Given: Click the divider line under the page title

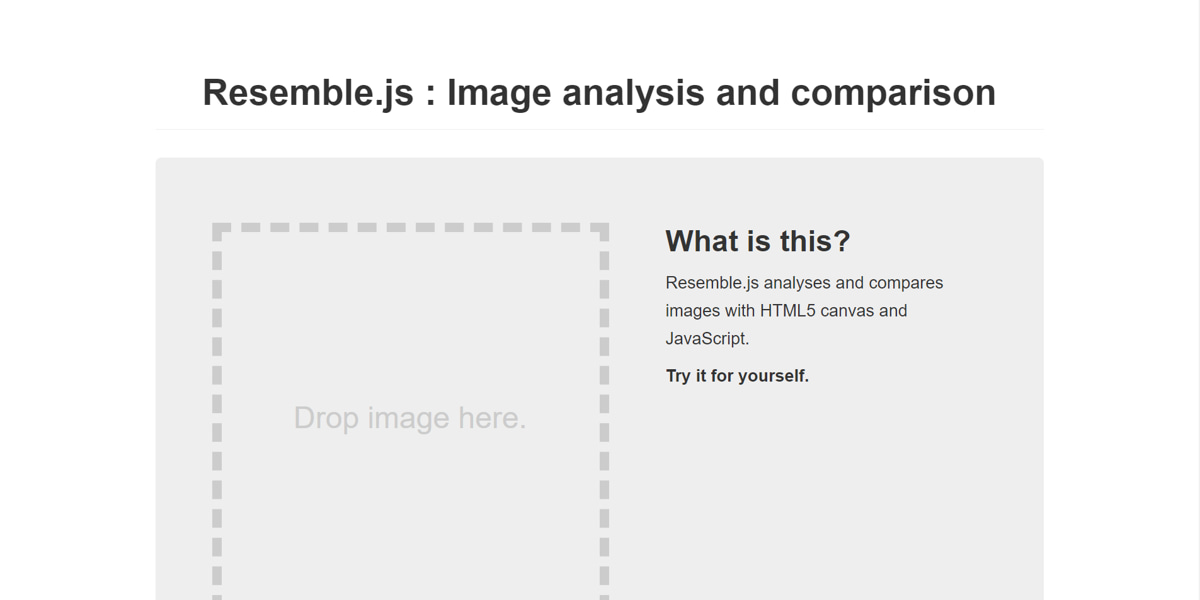Looking at the screenshot, I should [599, 130].
